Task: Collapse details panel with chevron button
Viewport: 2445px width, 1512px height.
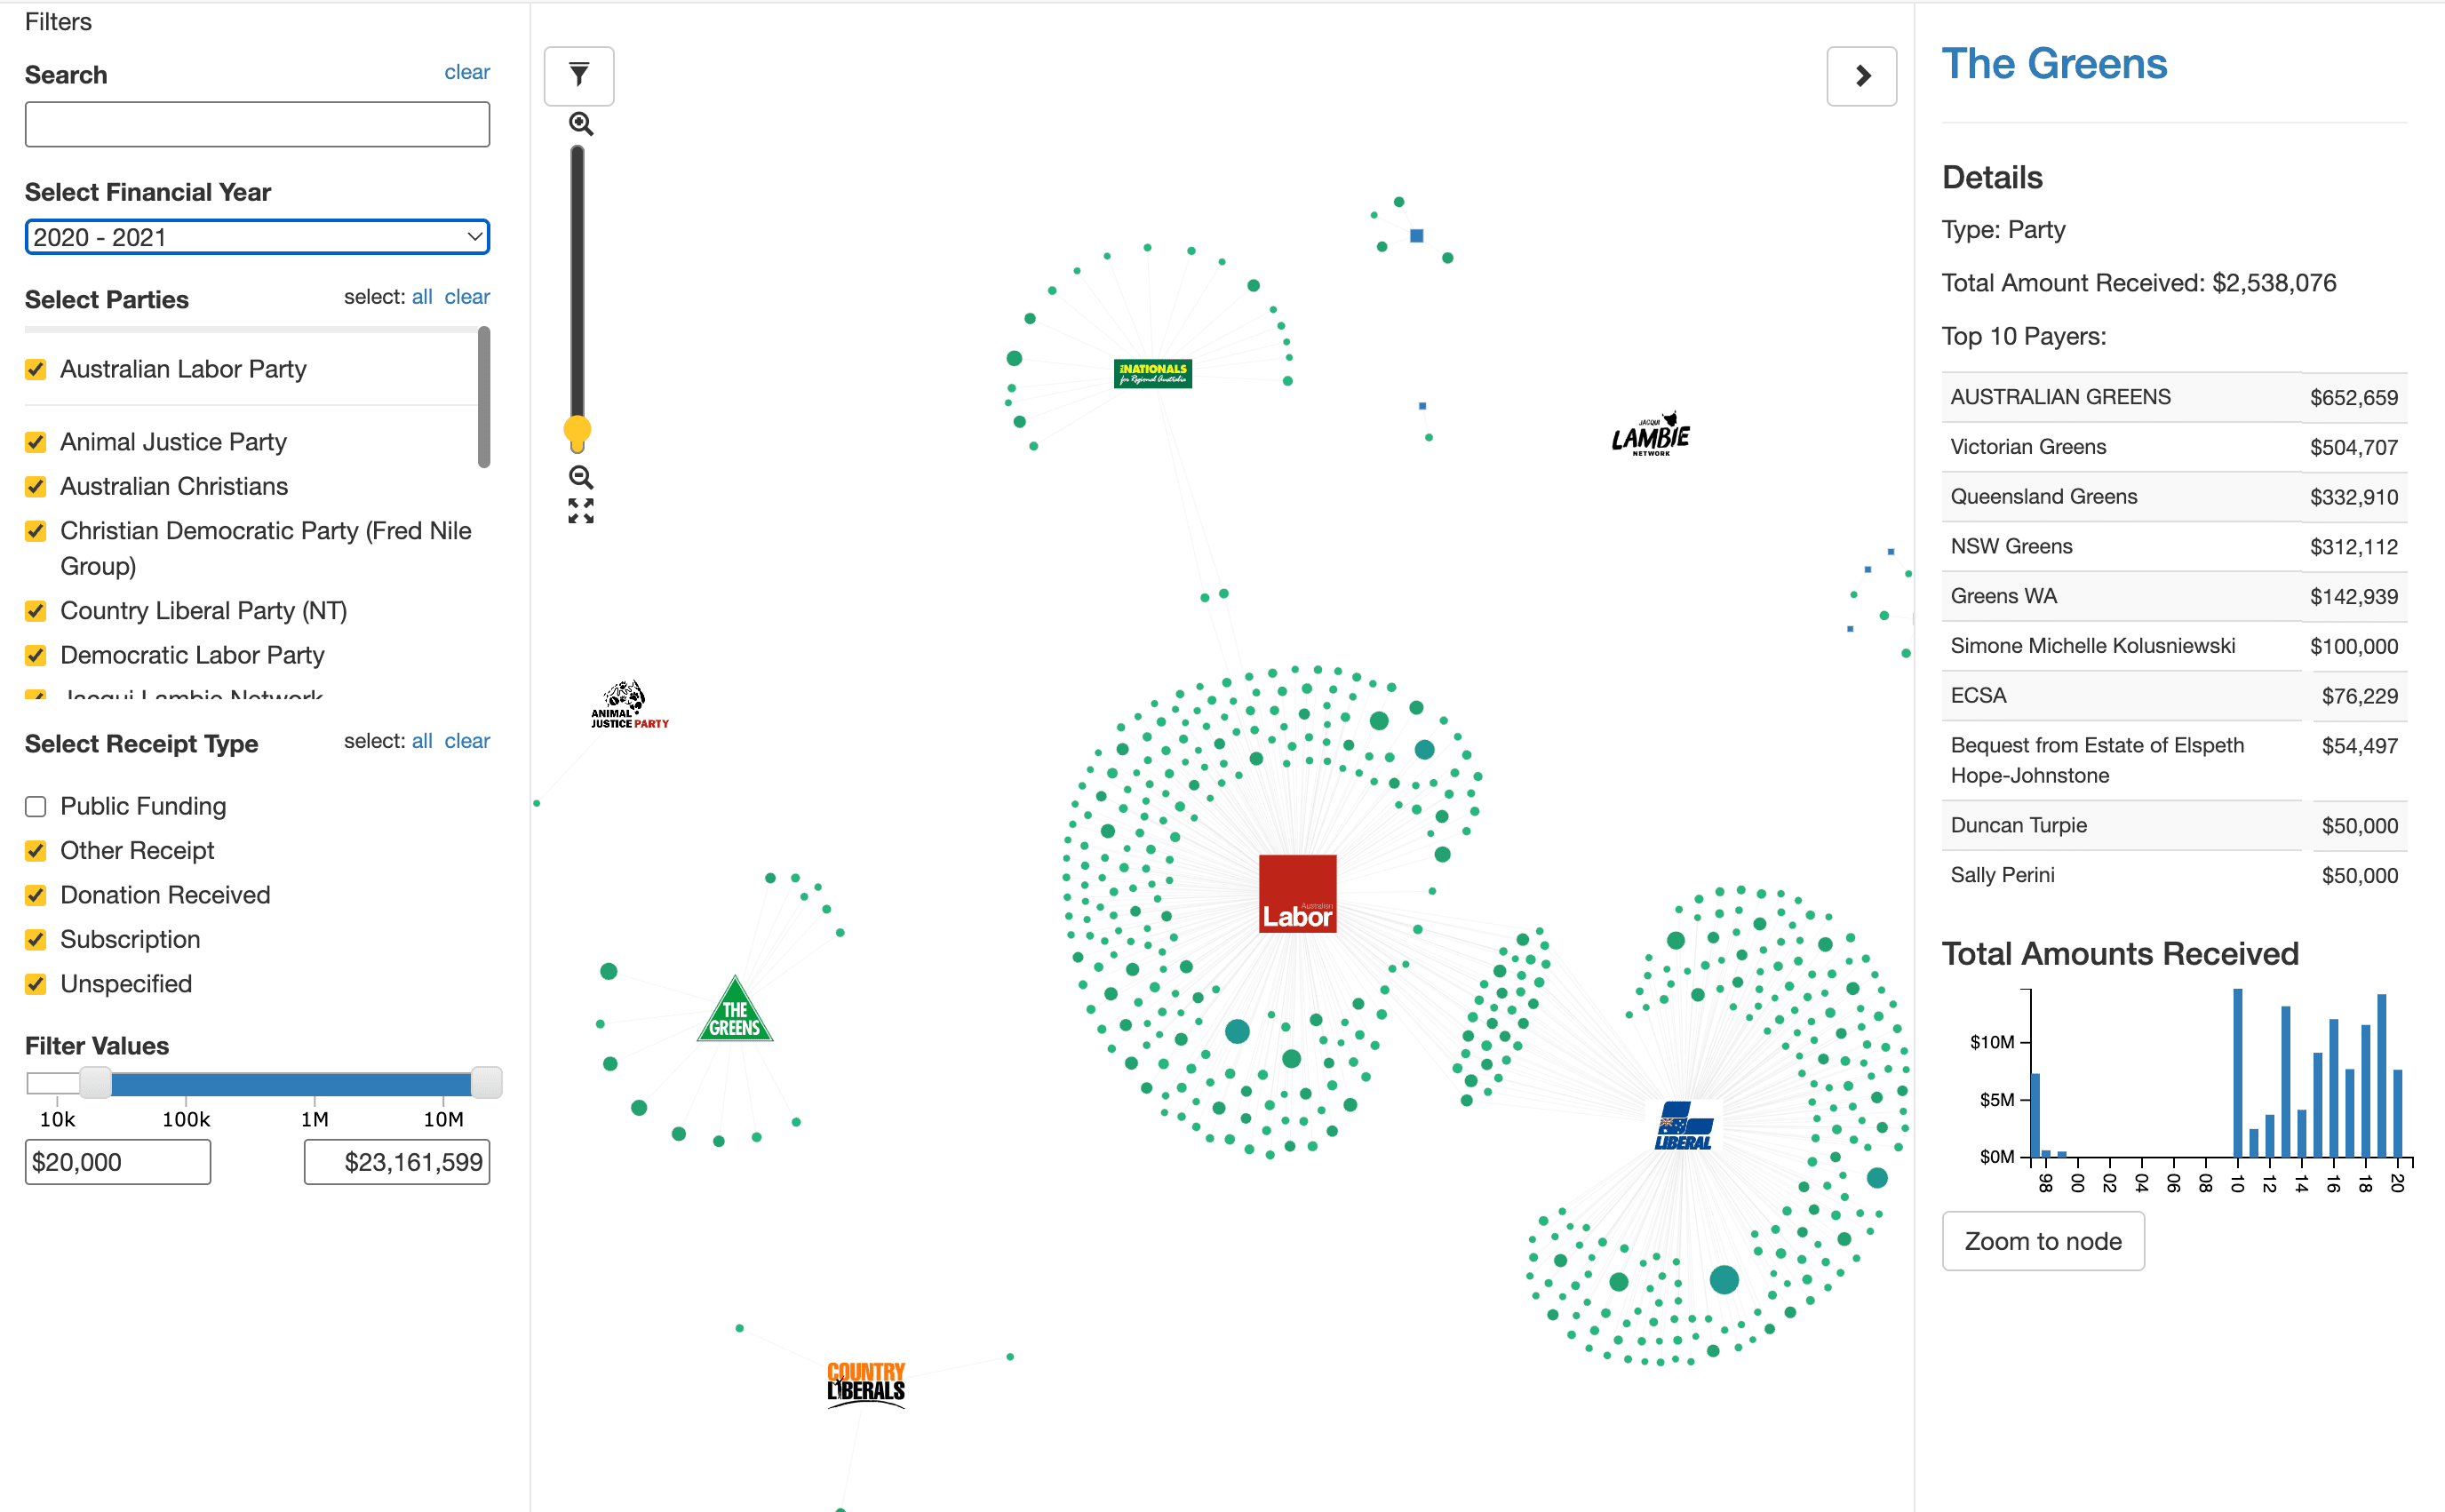Action: 1861,76
